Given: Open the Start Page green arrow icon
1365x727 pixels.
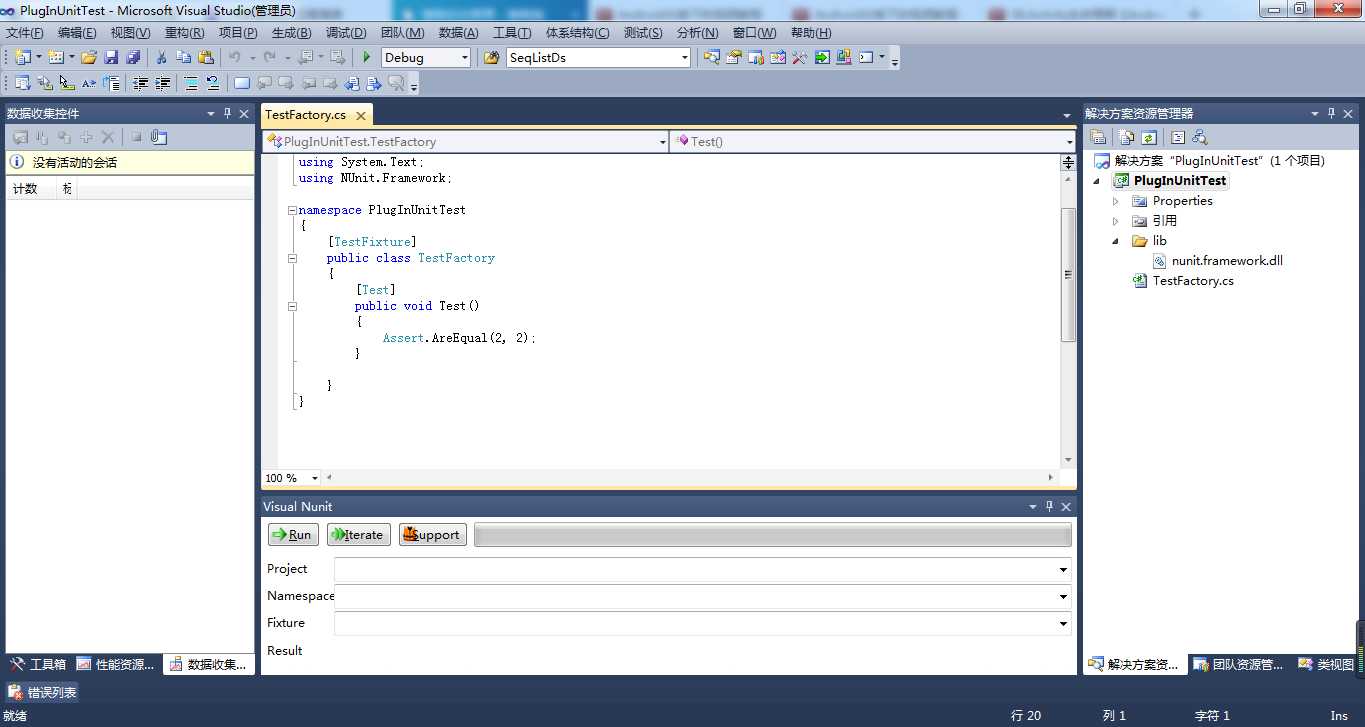Looking at the screenshot, I should (822, 57).
